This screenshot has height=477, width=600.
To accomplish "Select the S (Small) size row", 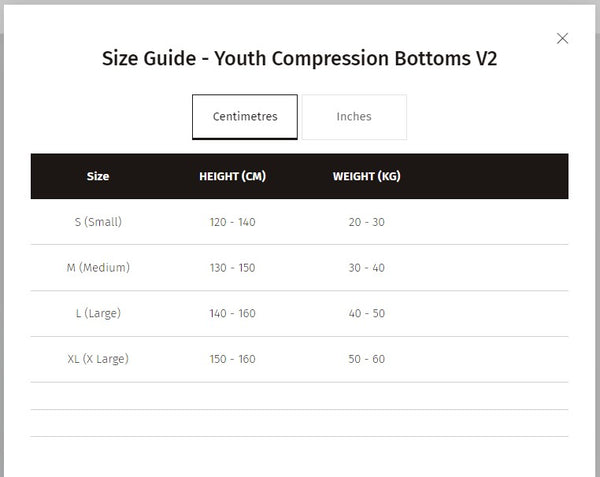I will [98, 222].
